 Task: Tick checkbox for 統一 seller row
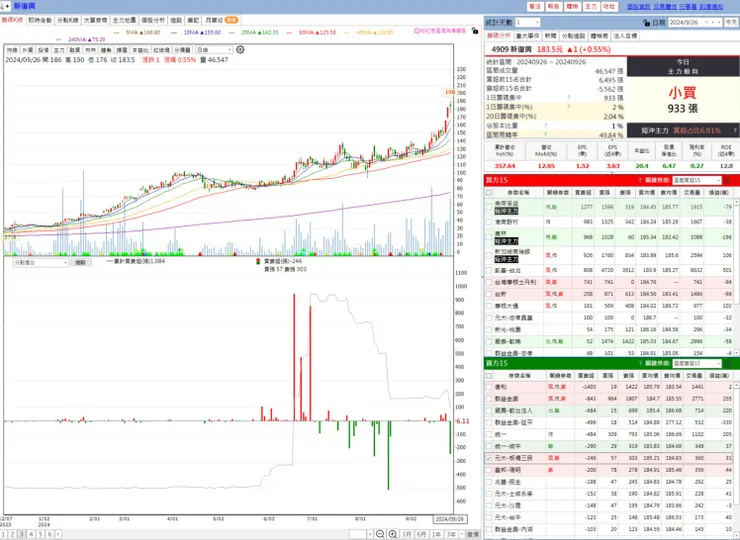coord(489,434)
